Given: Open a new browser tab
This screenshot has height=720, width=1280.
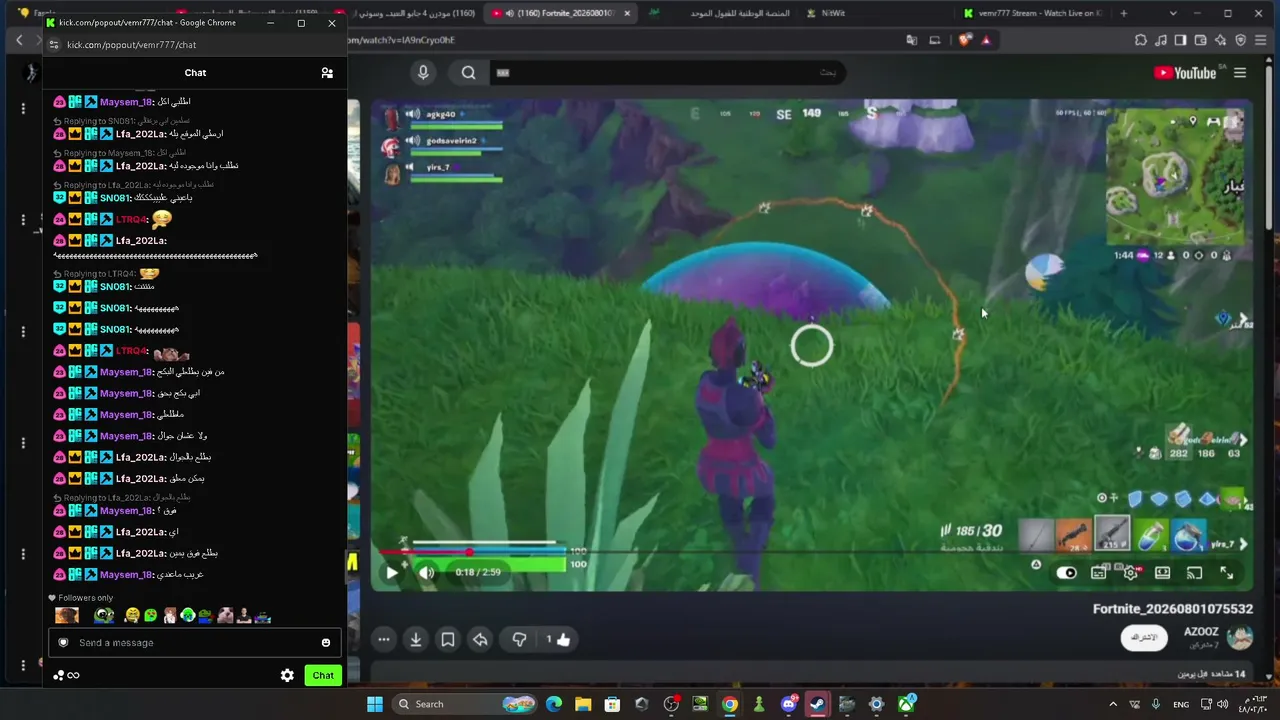Looking at the screenshot, I should point(1124,13).
